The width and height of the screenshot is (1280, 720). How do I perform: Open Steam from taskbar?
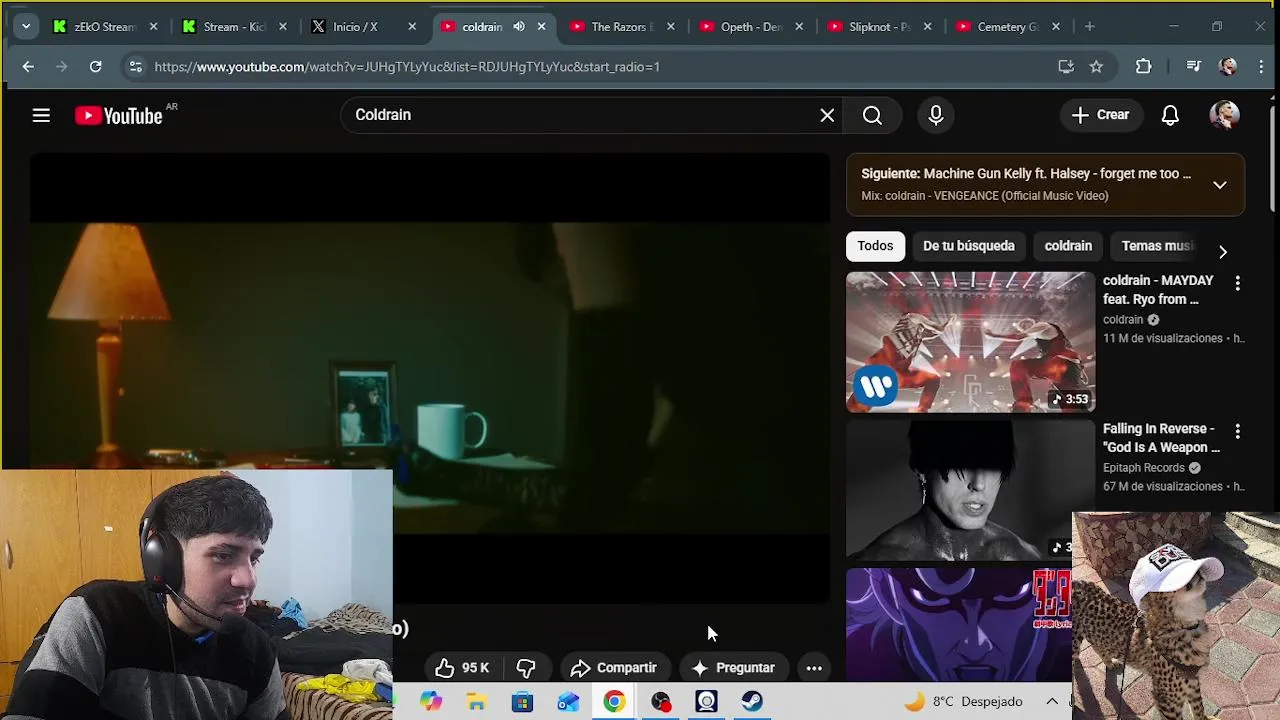[752, 702]
